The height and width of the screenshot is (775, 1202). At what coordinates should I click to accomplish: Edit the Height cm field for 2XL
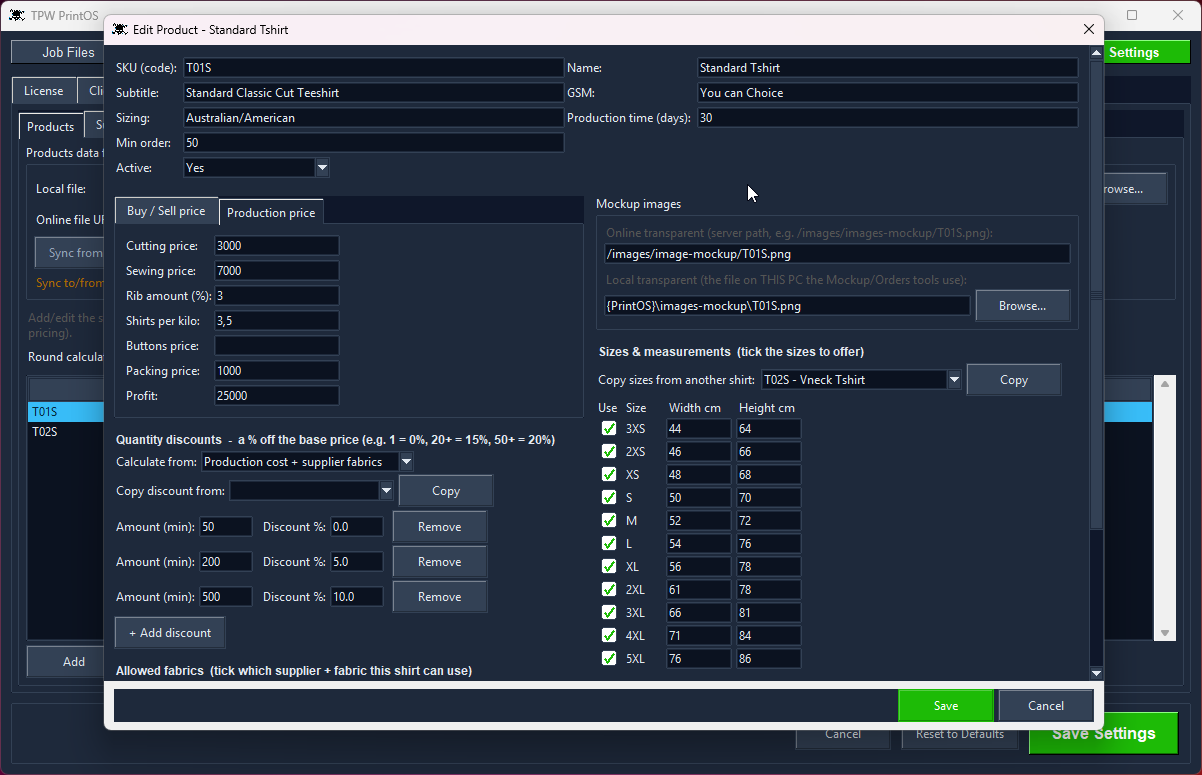769,590
